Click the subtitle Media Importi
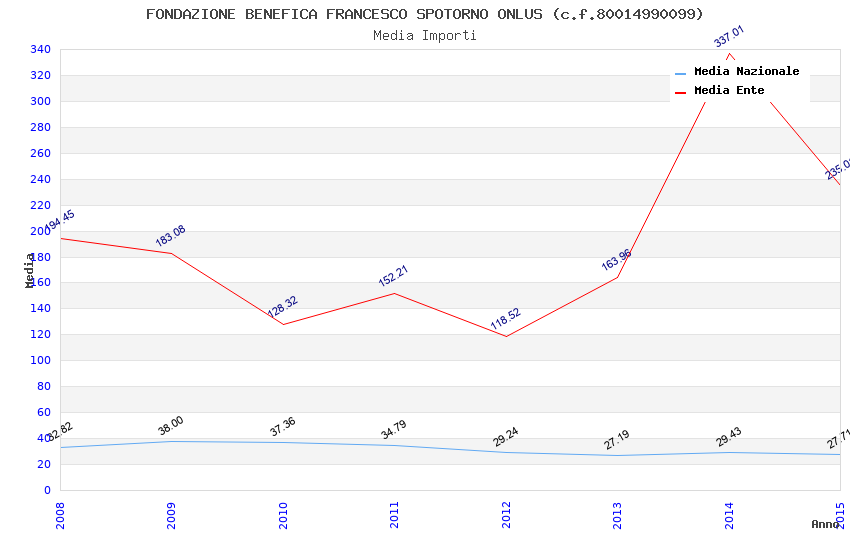850x550 pixels. point(424,36)
